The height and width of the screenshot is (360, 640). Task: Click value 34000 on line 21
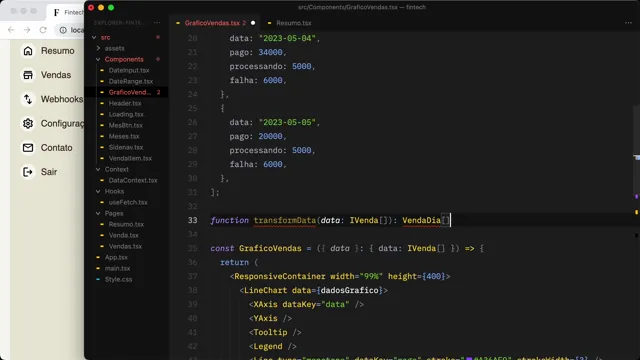270,52
